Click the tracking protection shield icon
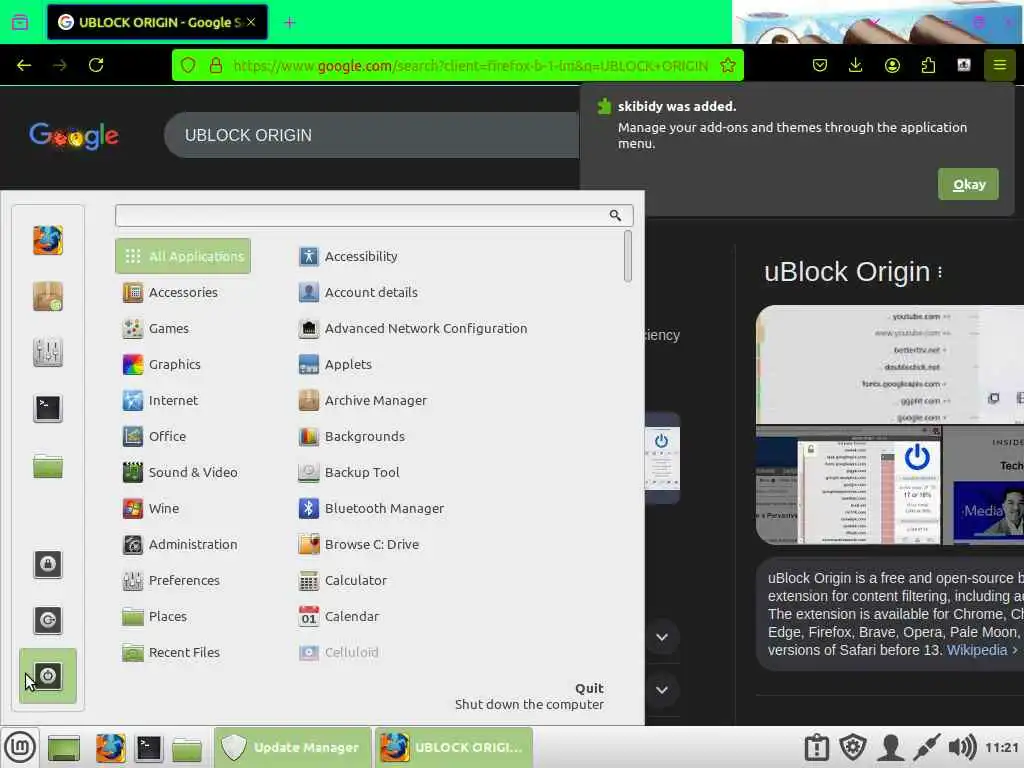1024x768 pixels. tap(188, 65)
